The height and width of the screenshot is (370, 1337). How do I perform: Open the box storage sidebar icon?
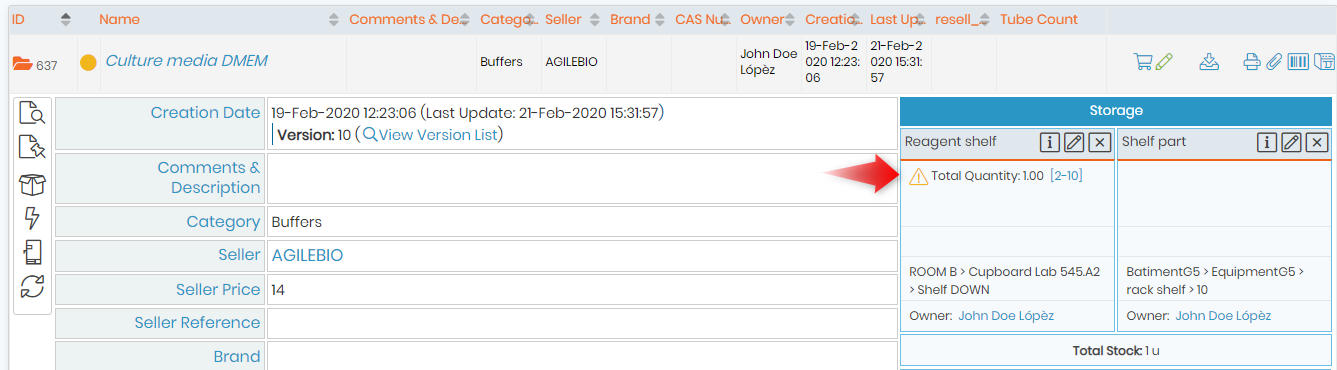(32, 184)
